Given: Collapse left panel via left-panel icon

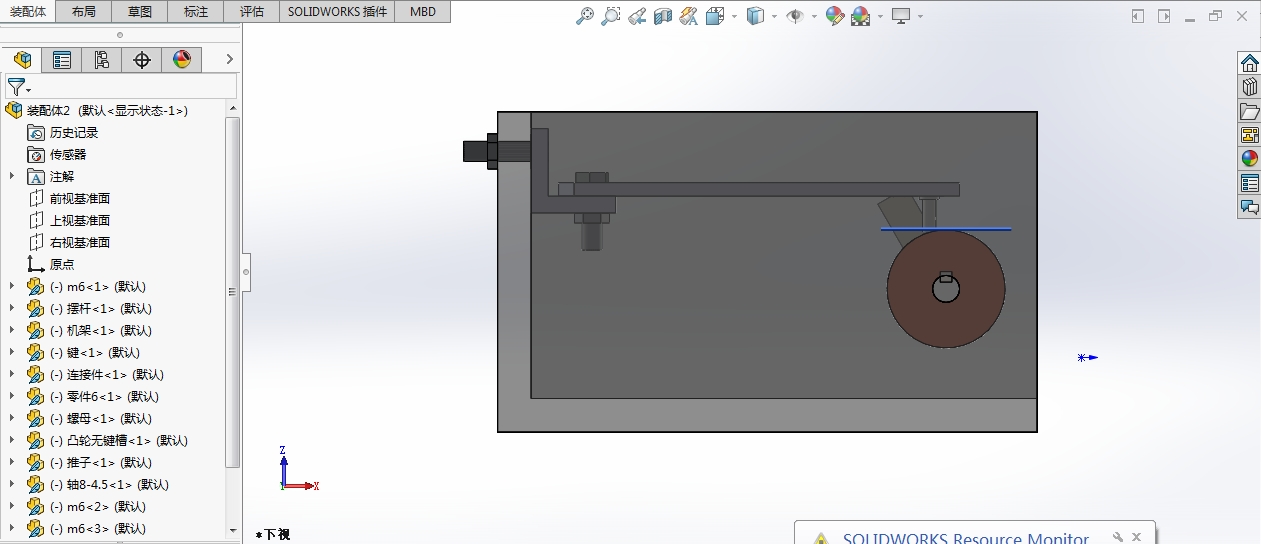Looking at the screenshot, I should tap(1138, 16).
